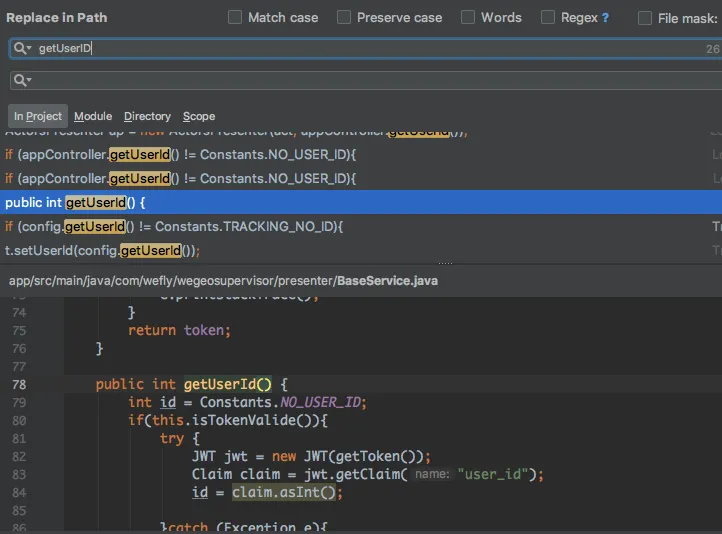Switch to the Directory scope tab

pos(147,116)
